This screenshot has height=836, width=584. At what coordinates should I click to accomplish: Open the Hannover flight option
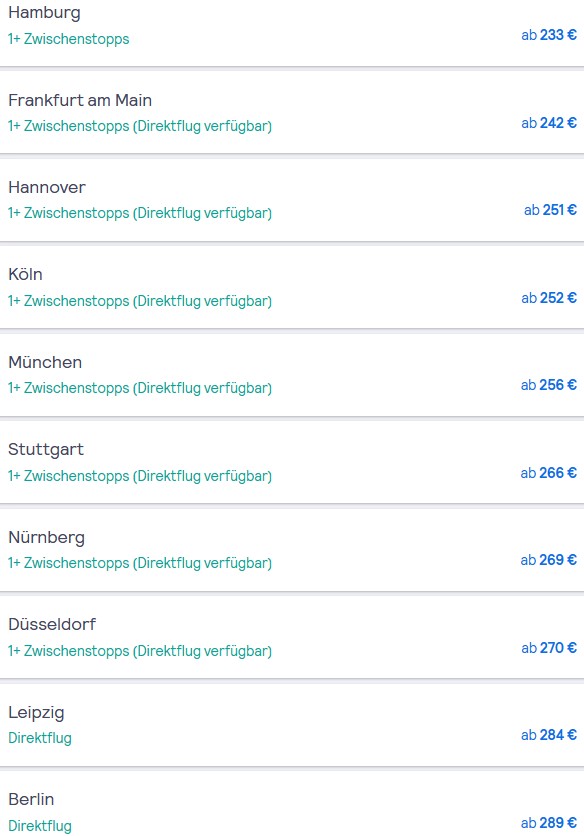tap(292, 200)
